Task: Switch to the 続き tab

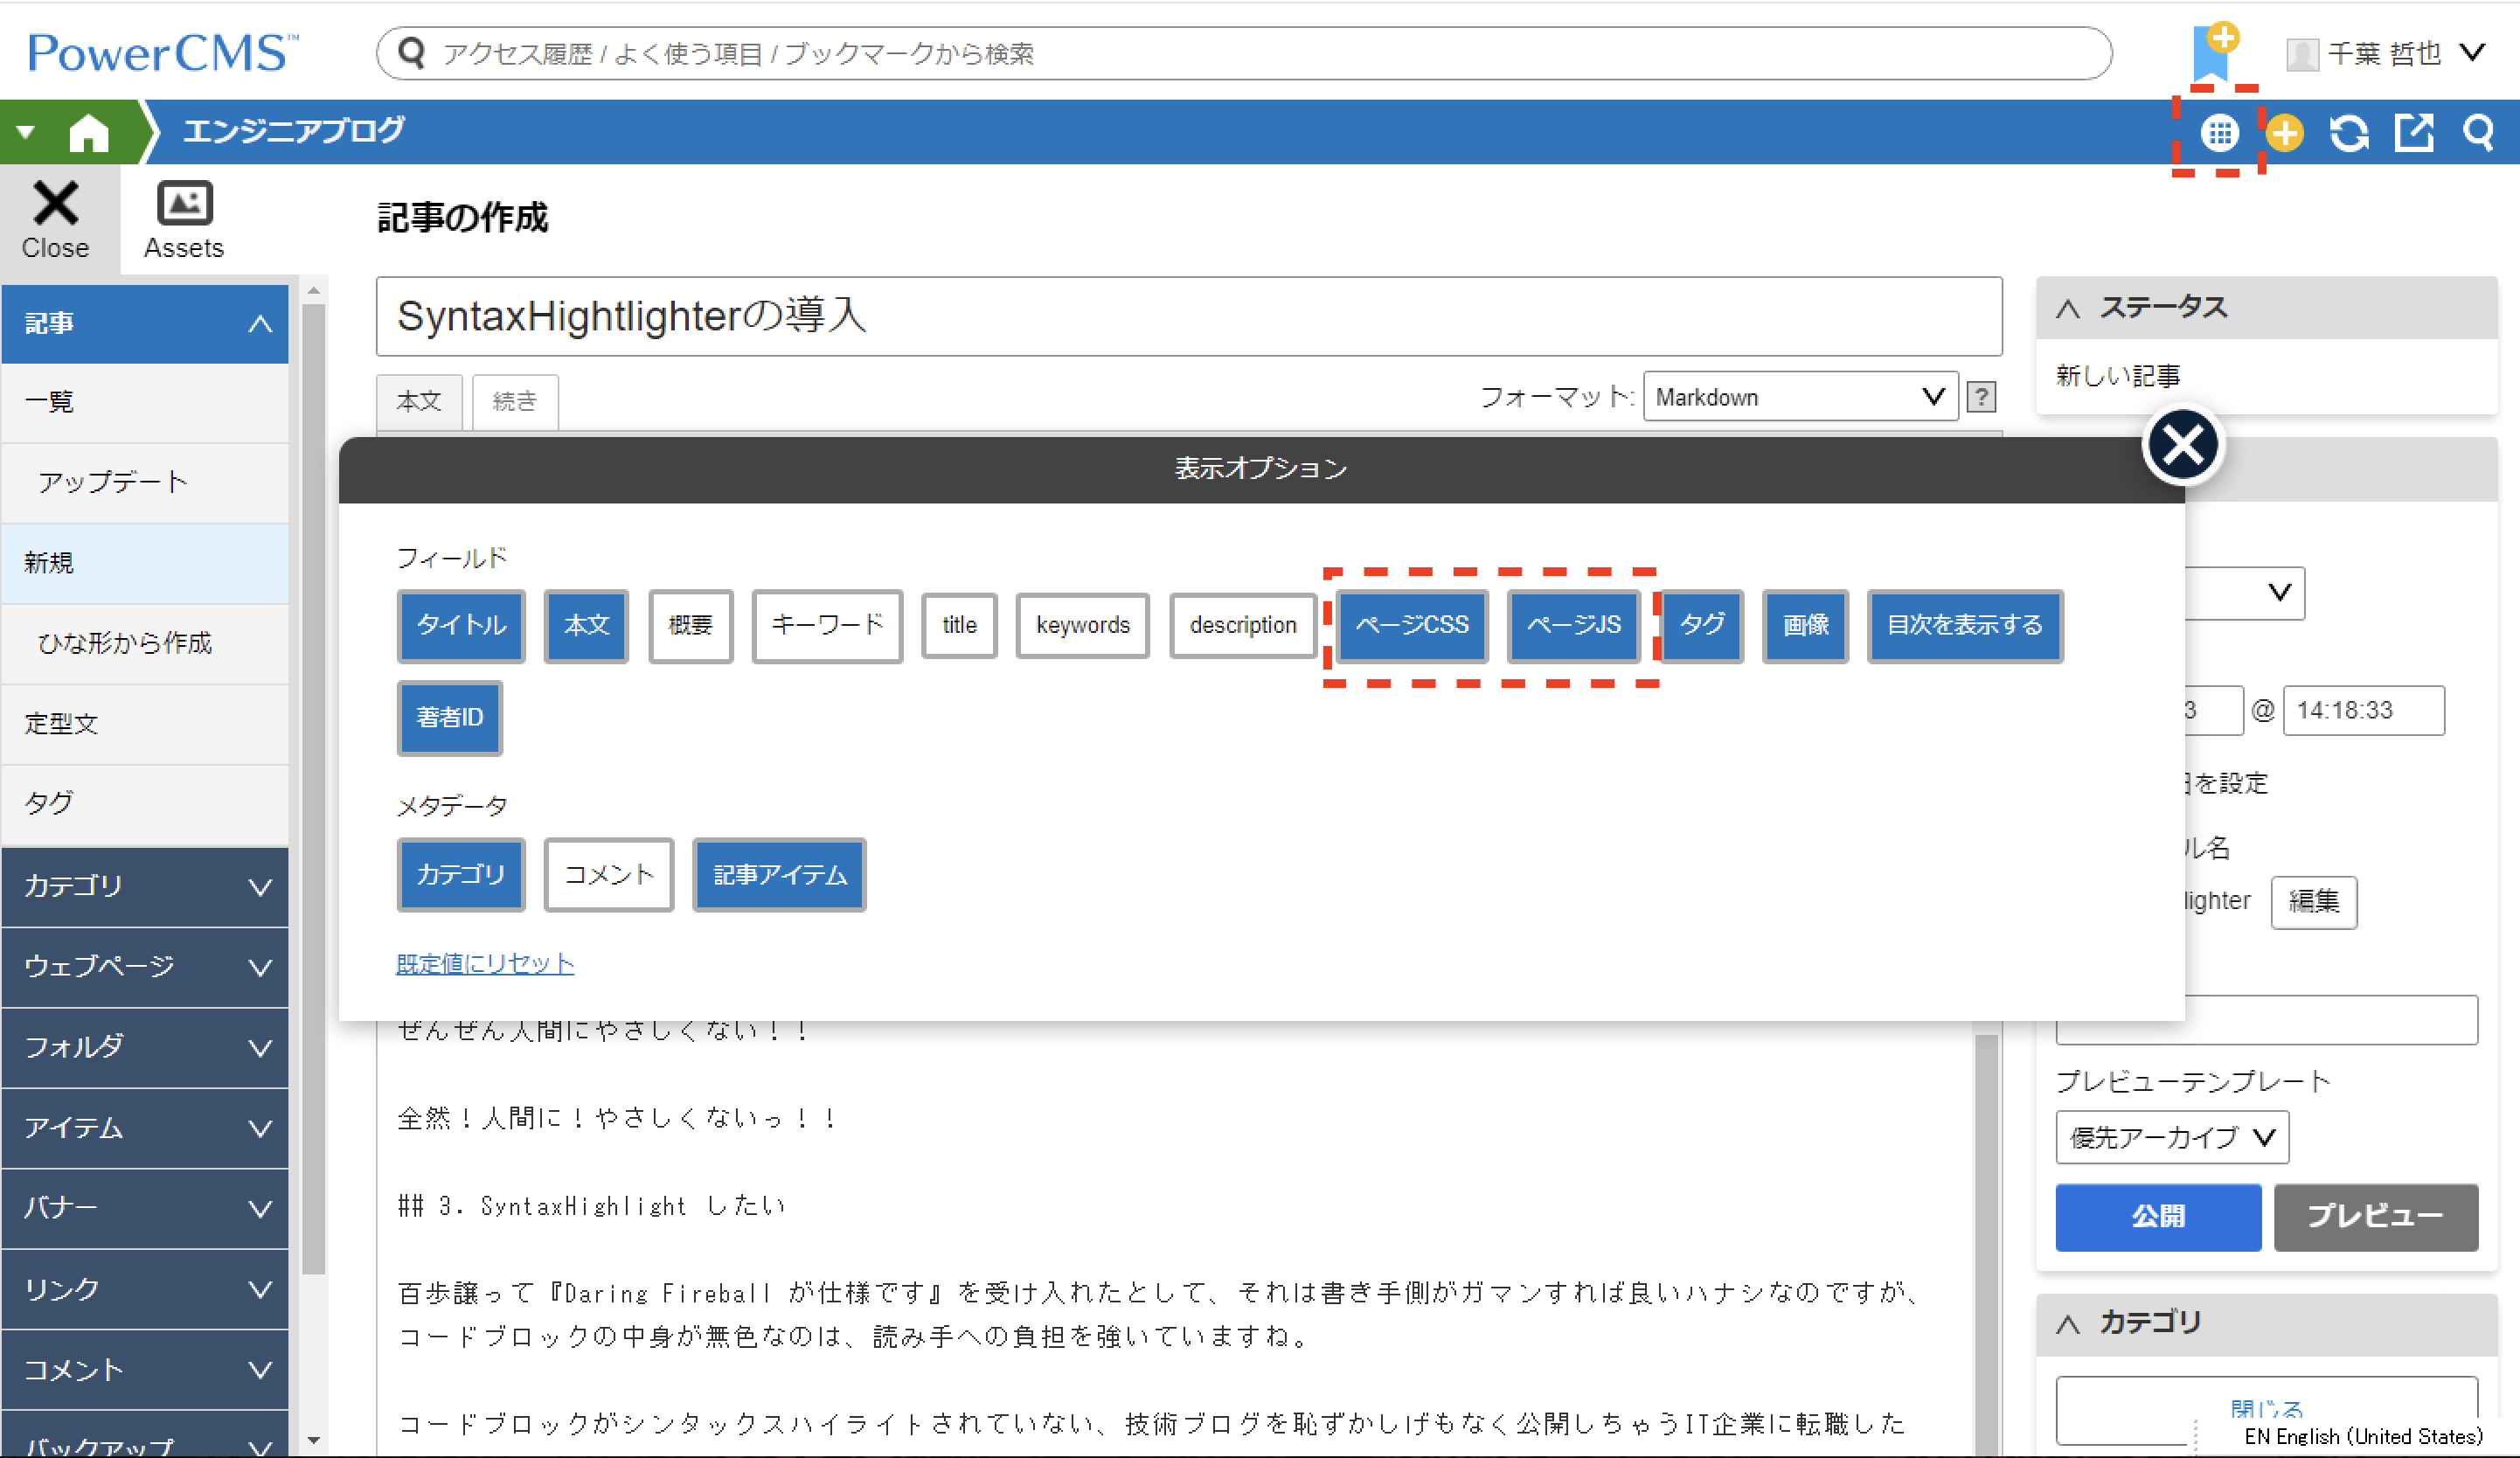Action: pyautogui.click(x=514, y=401)
